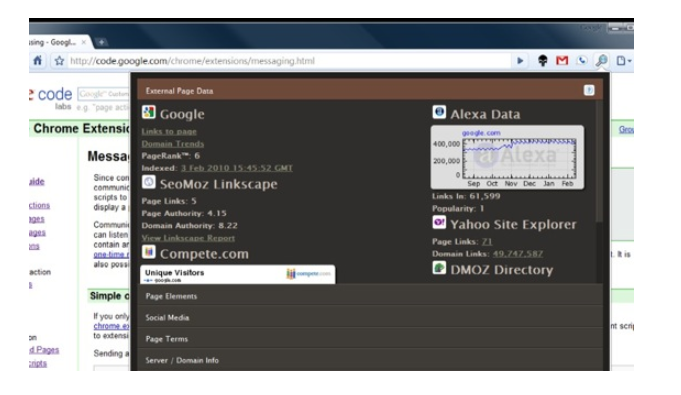
Task: Expand the Server / Domain Info section
Action: coord(370,360)
